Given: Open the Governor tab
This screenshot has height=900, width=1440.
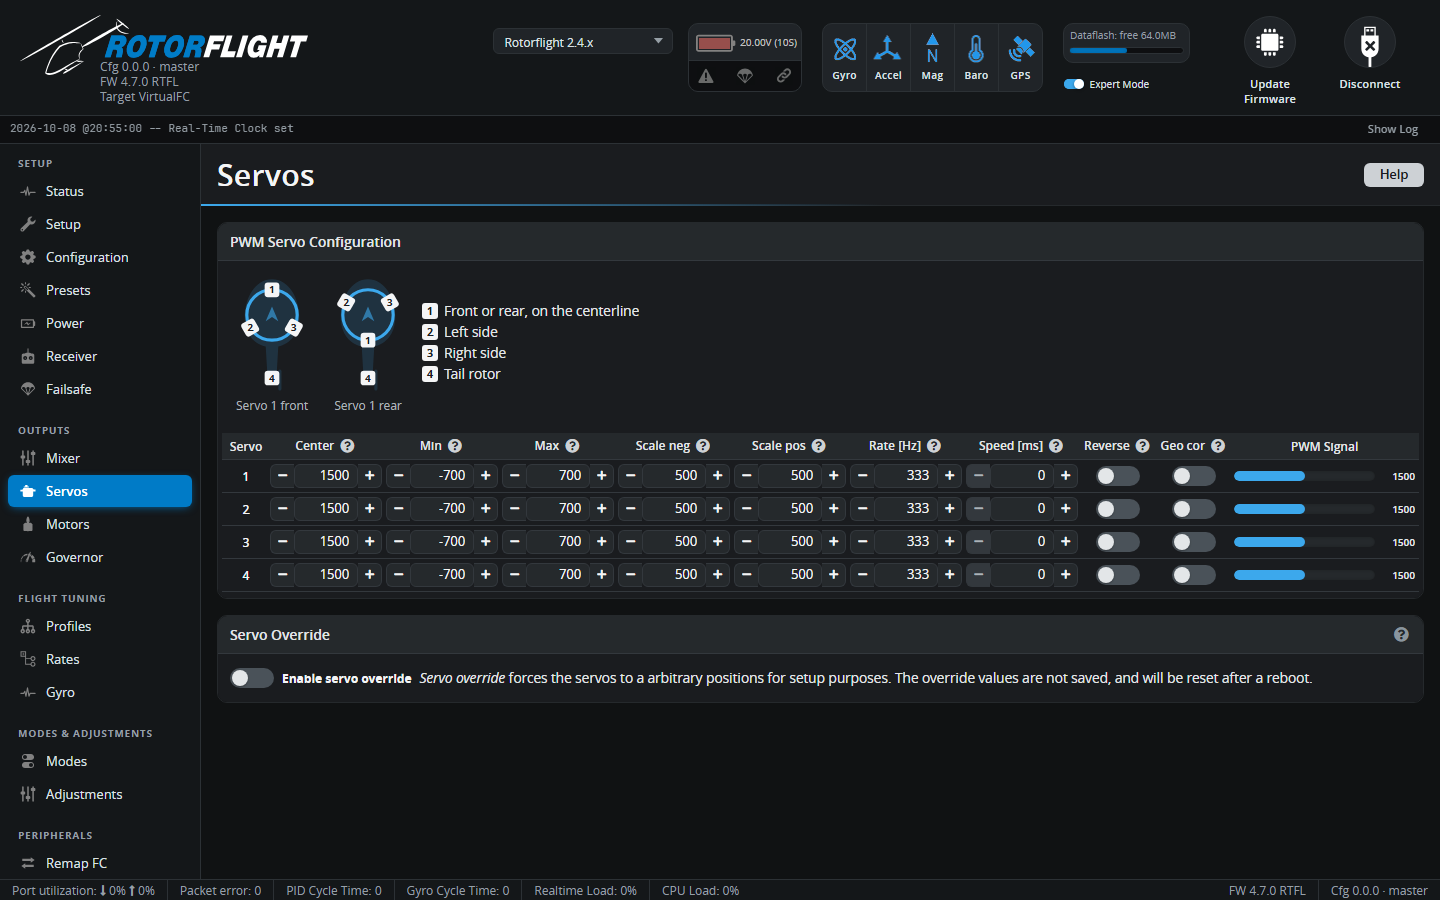Looking at the screenshot, I should [x=100, y=557].
